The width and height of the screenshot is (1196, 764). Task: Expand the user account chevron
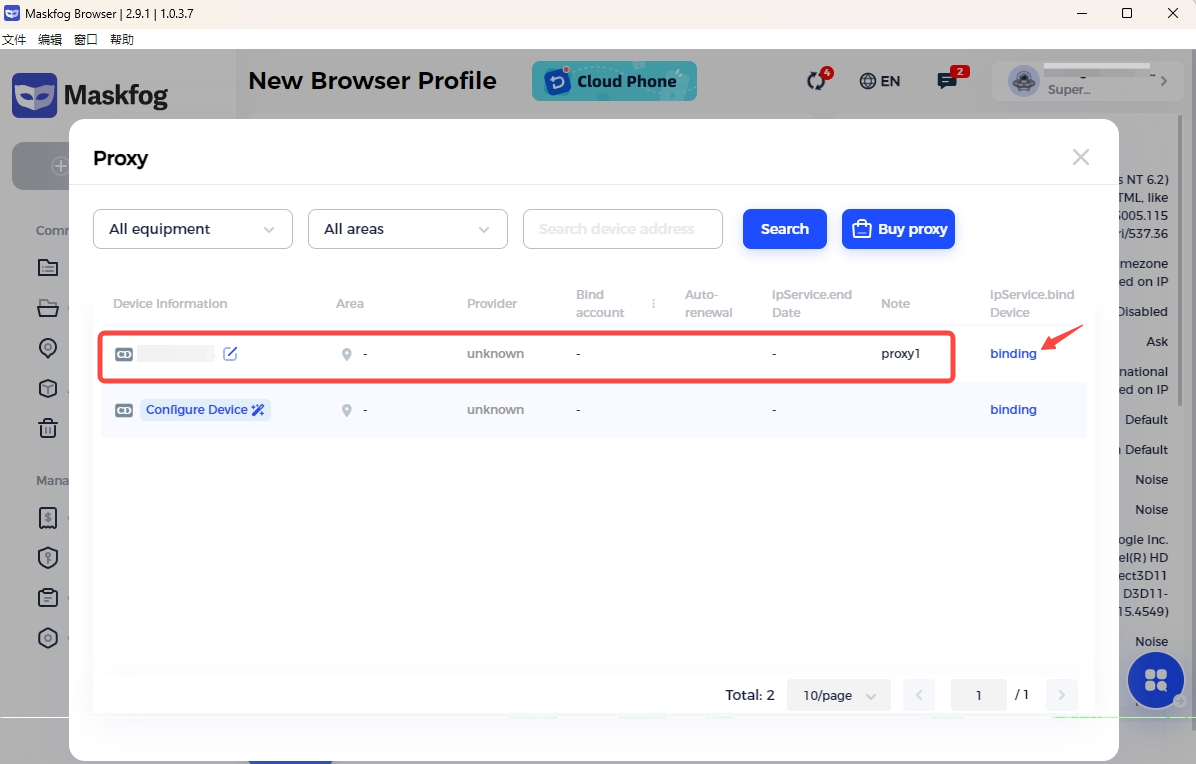coord(1163,81)
